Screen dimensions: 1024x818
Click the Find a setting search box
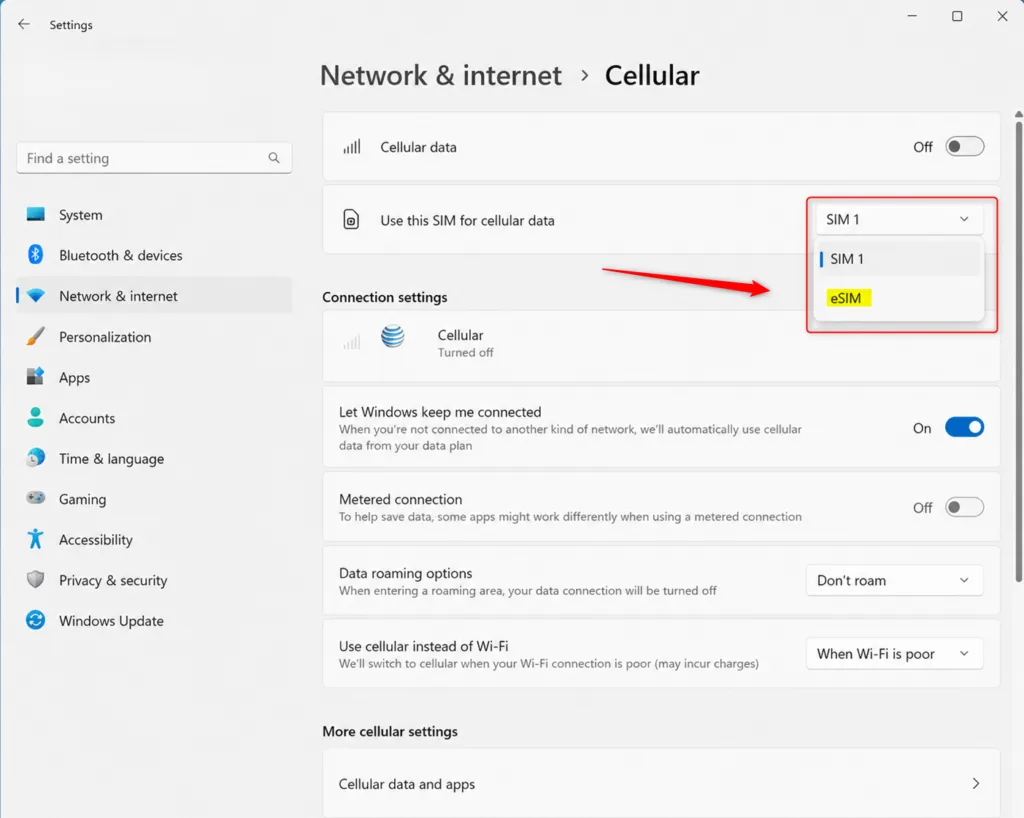[154, 158]
